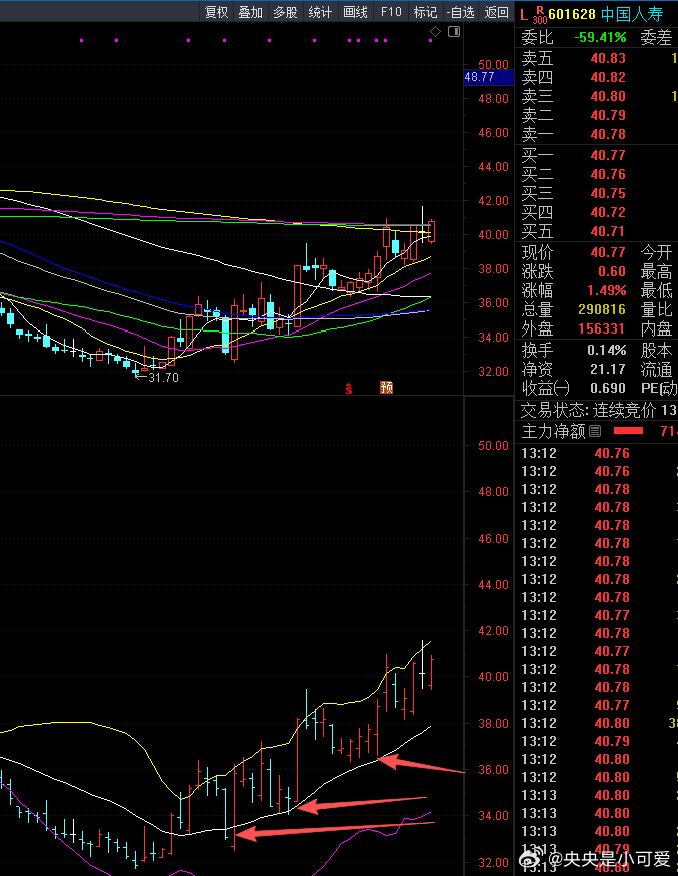Select stock code 601628
Screen dimensions: 678x876
point(572,14)
